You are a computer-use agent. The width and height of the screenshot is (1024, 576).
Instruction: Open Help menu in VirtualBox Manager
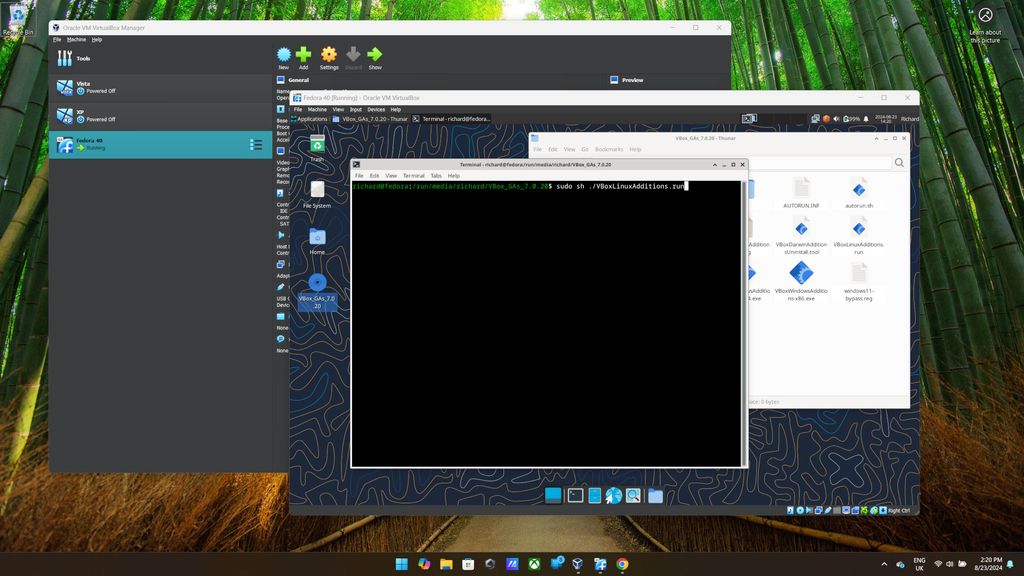click(97, 40)
